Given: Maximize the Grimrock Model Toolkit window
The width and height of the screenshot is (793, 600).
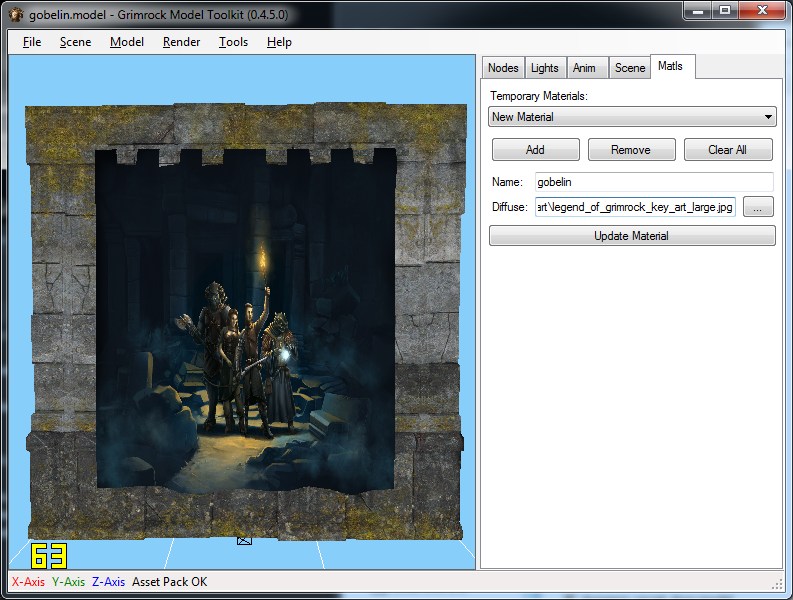Looking at the screenshot, I should [x=725, y=10].
